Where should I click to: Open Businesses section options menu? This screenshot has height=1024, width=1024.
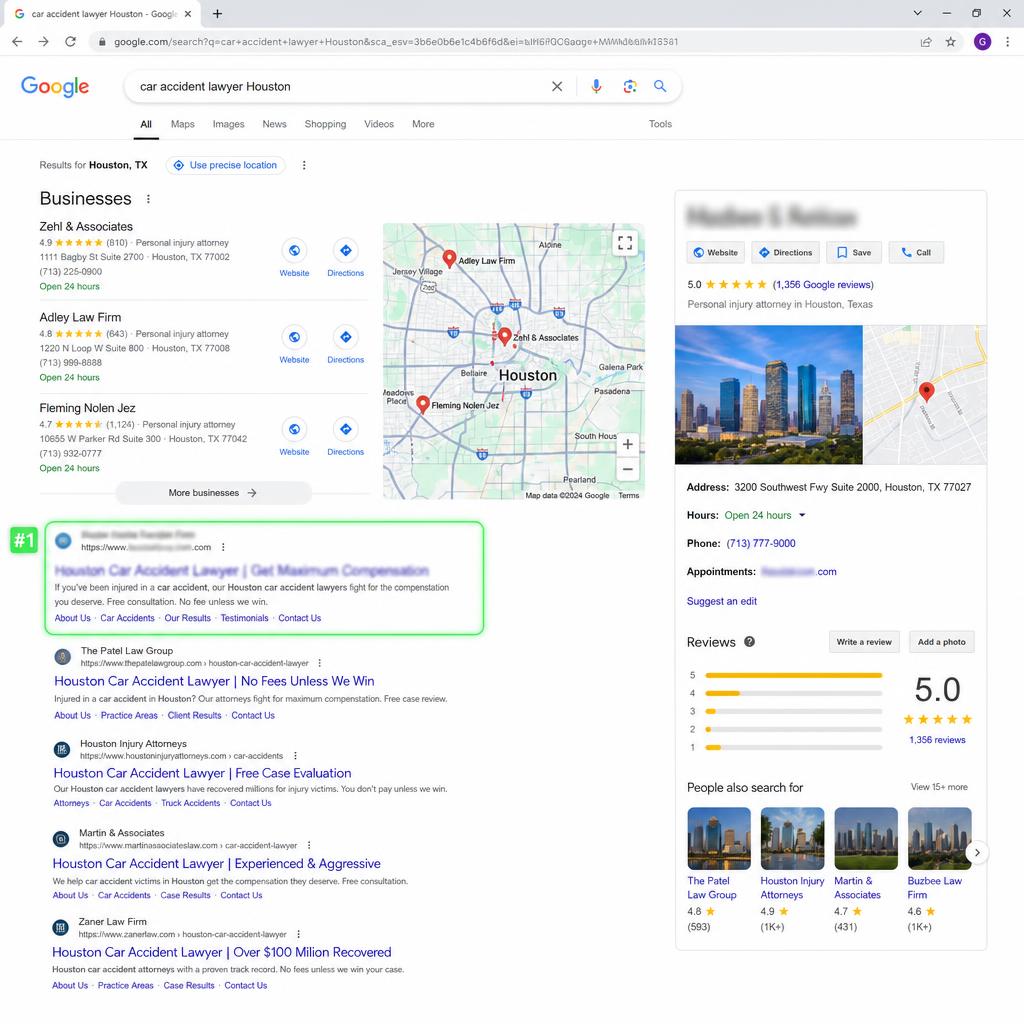[x=148, y=199]
